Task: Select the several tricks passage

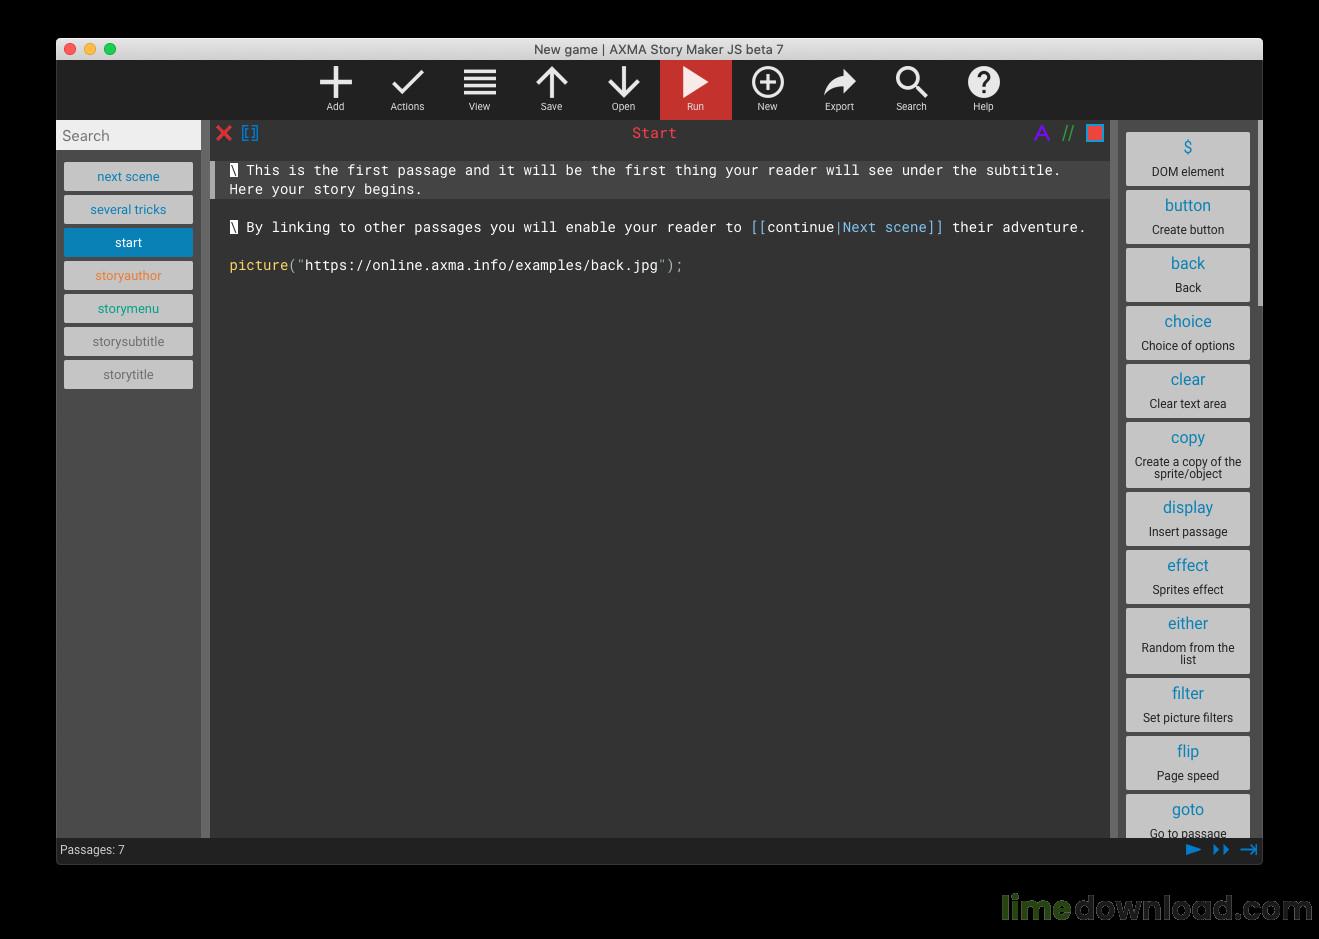Action: click(x=128, y=210)
